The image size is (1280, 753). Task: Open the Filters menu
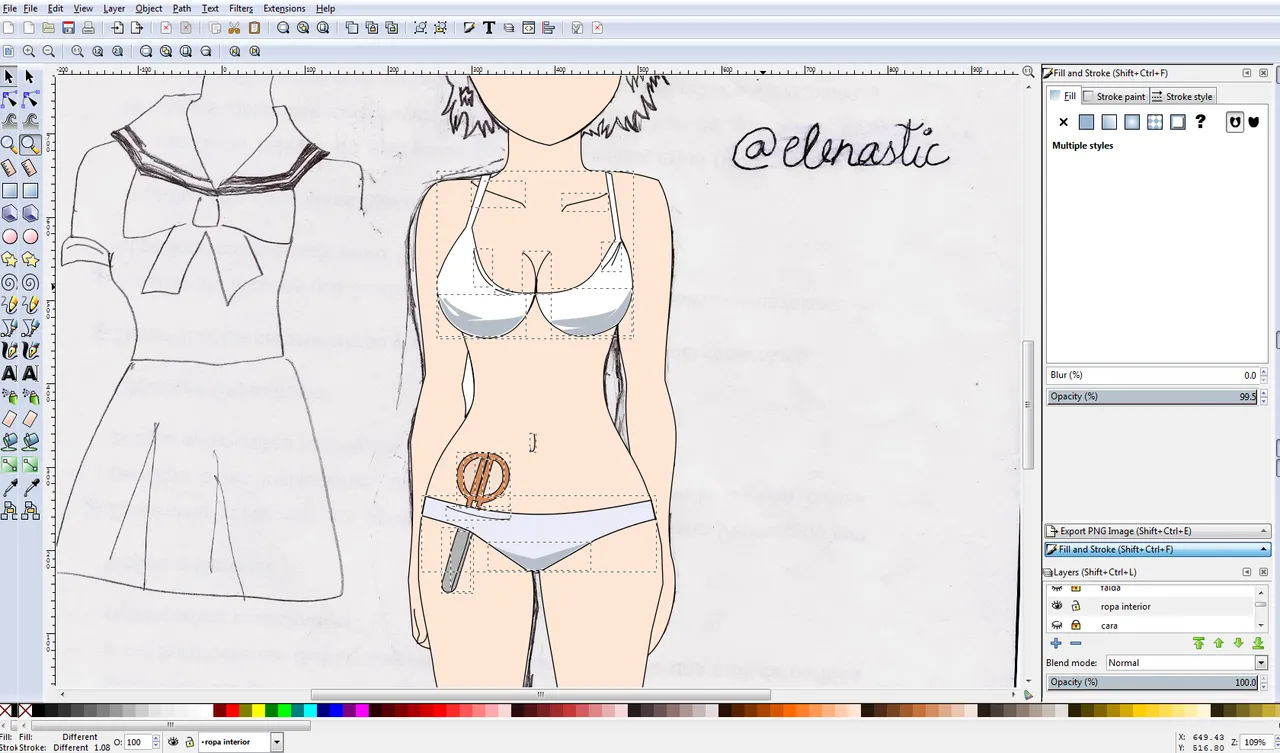pos(241,8)
